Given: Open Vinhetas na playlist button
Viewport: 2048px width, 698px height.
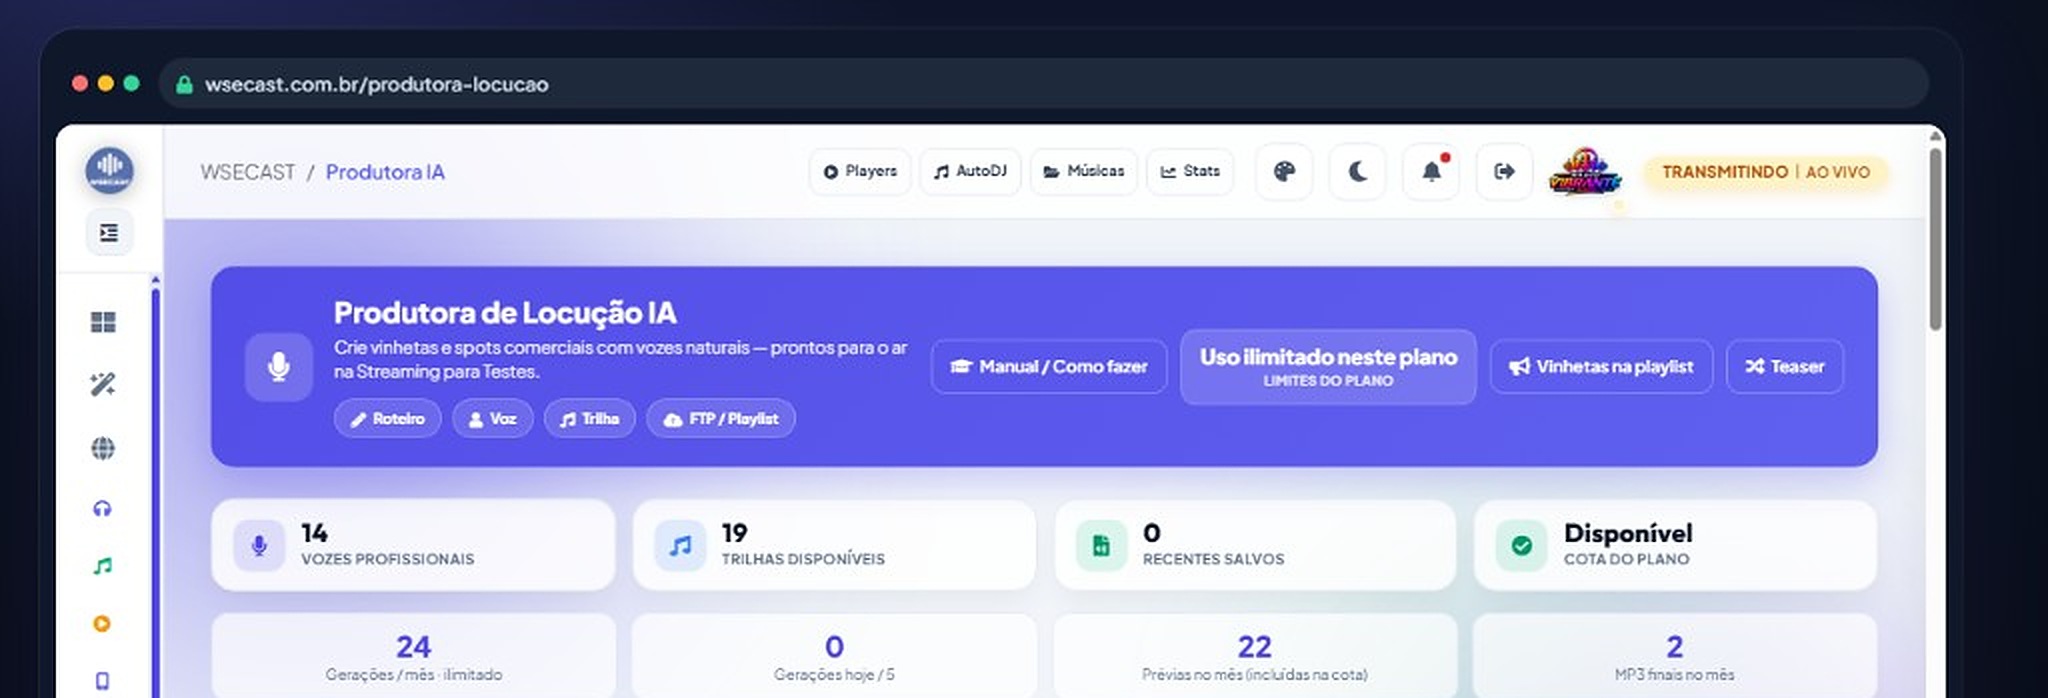Looking at the screenshot, I should pyautogui.click(x=1601, y=367).
